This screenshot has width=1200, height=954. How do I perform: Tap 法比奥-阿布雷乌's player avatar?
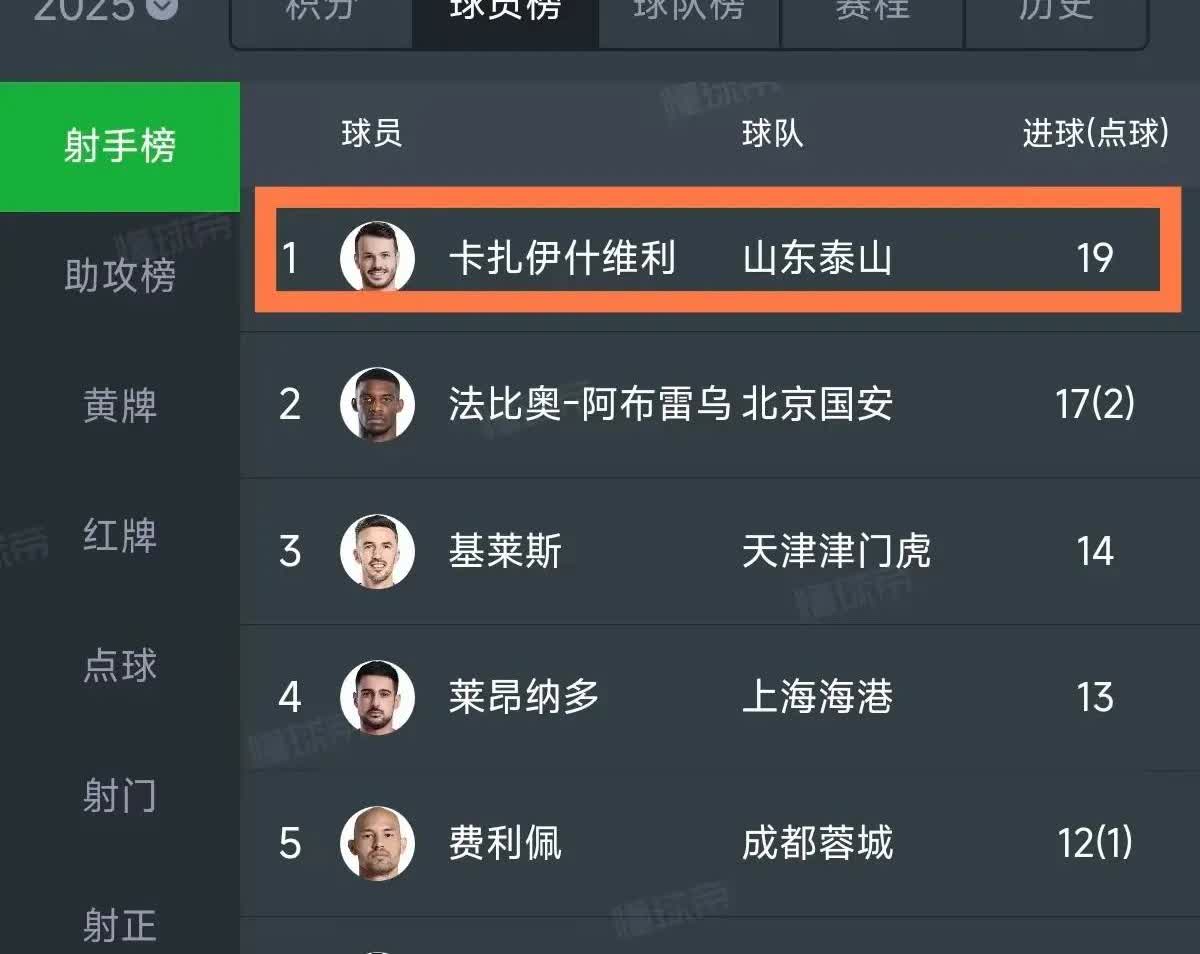(377, 404)
